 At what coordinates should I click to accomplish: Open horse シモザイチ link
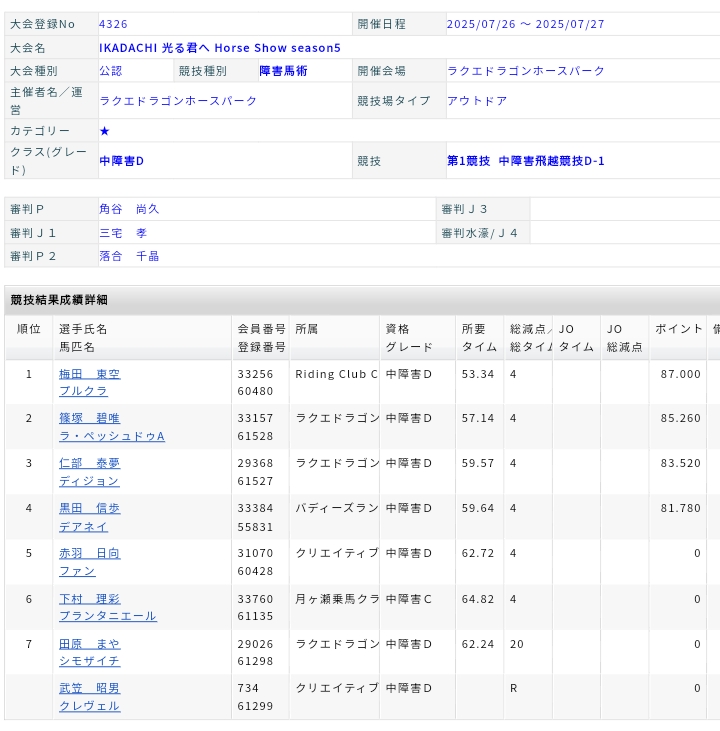(89, 662)
